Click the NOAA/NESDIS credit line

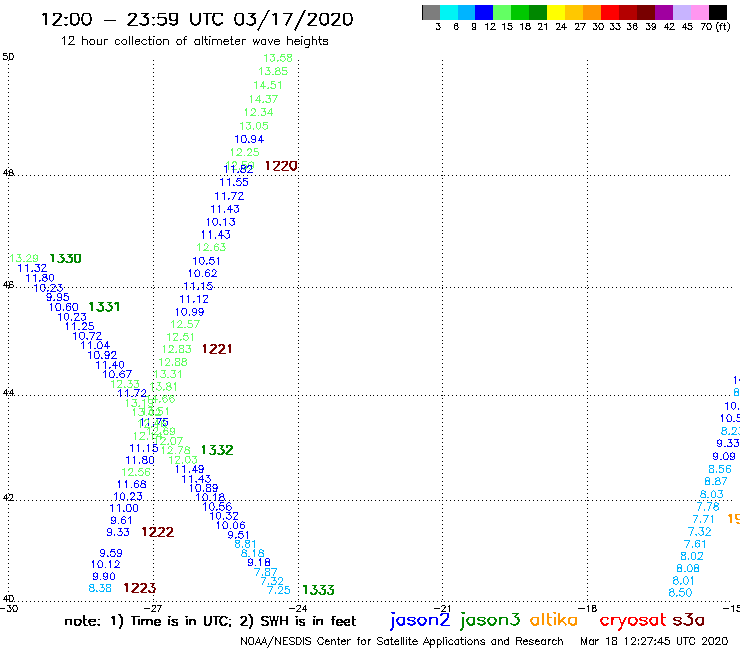point(402,642)
